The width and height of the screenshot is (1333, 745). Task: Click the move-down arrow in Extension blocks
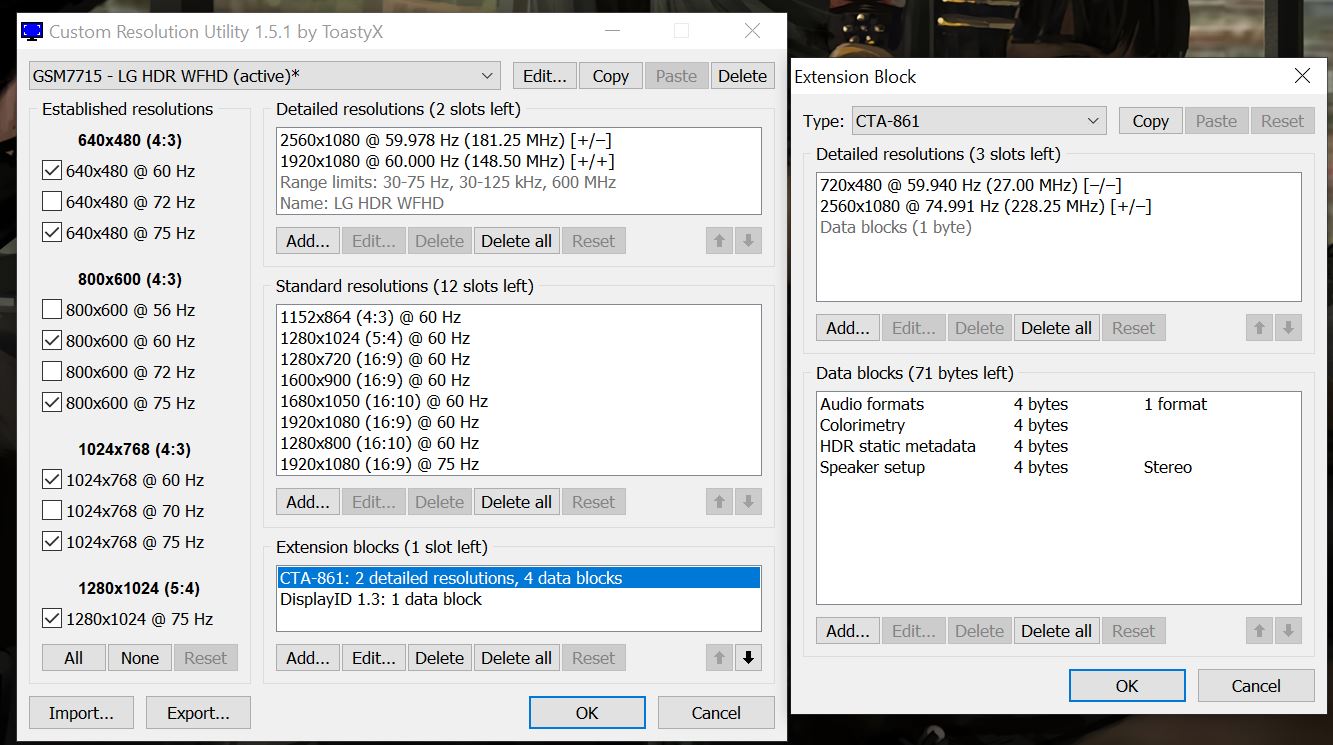748,658
